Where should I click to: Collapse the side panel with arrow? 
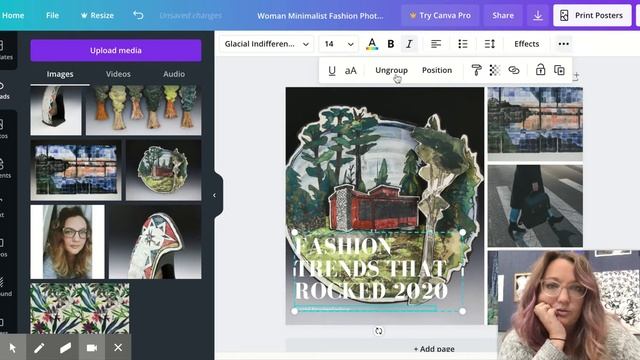click(214, 196)
